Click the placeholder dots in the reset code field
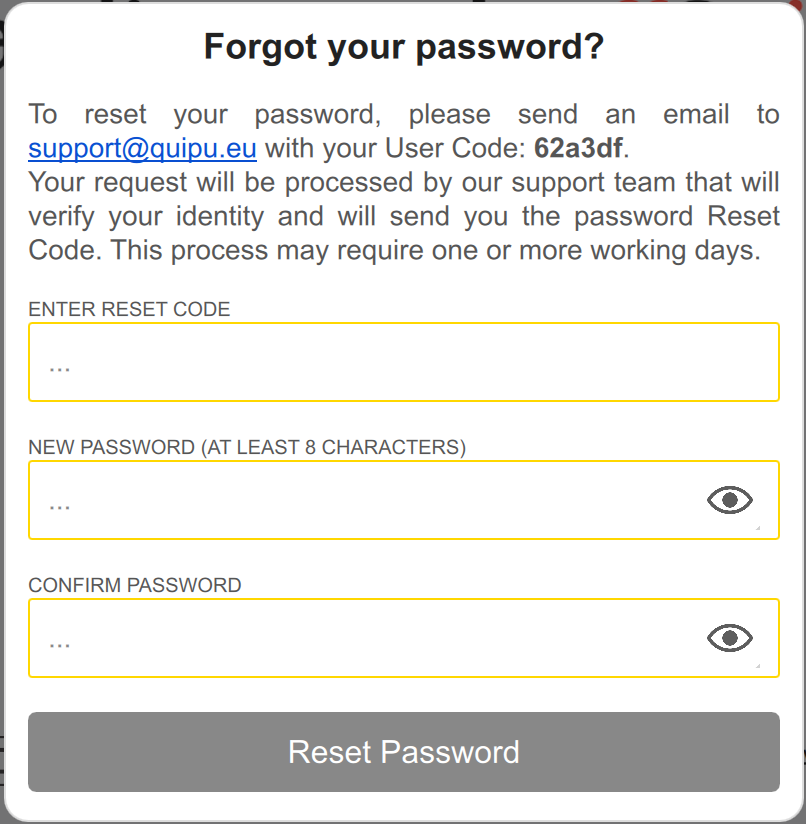 click(x=60, y=364)
